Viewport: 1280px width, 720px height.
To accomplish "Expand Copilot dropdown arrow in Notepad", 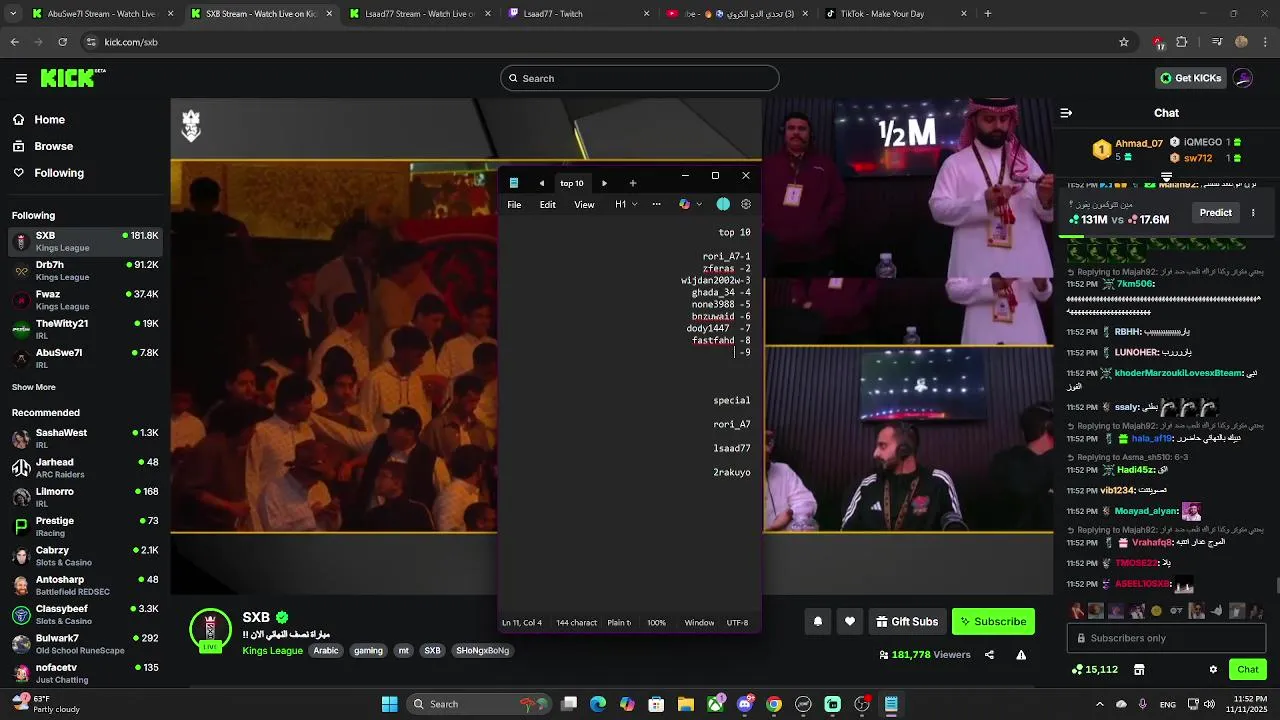I will (x=699, y=204).
